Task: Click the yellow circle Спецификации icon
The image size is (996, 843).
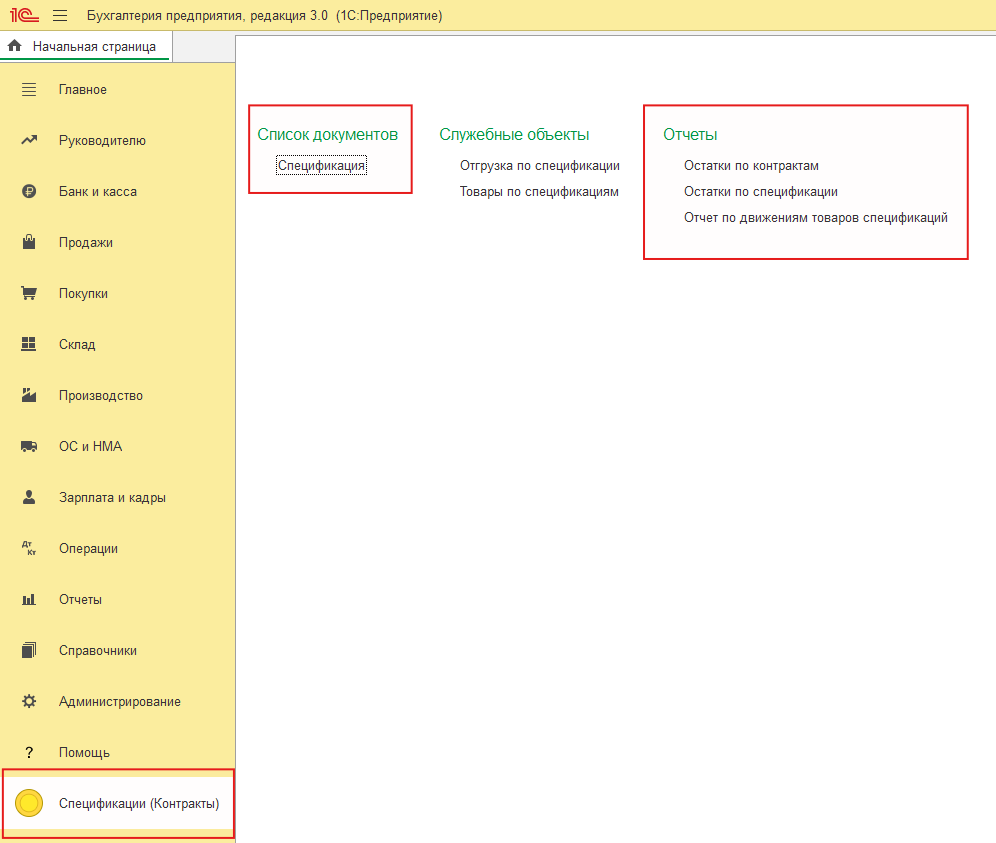Action: pyautogui.click(x=29, y=803)
